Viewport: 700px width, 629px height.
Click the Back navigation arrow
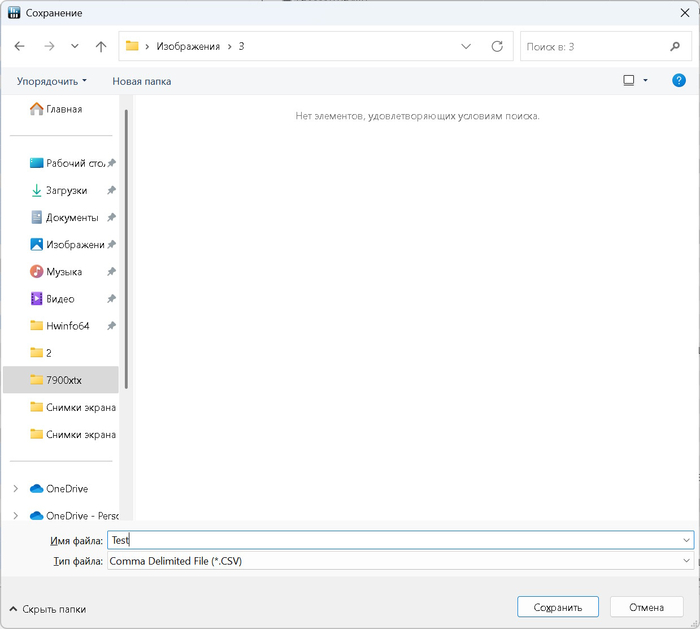coord(20,46)
